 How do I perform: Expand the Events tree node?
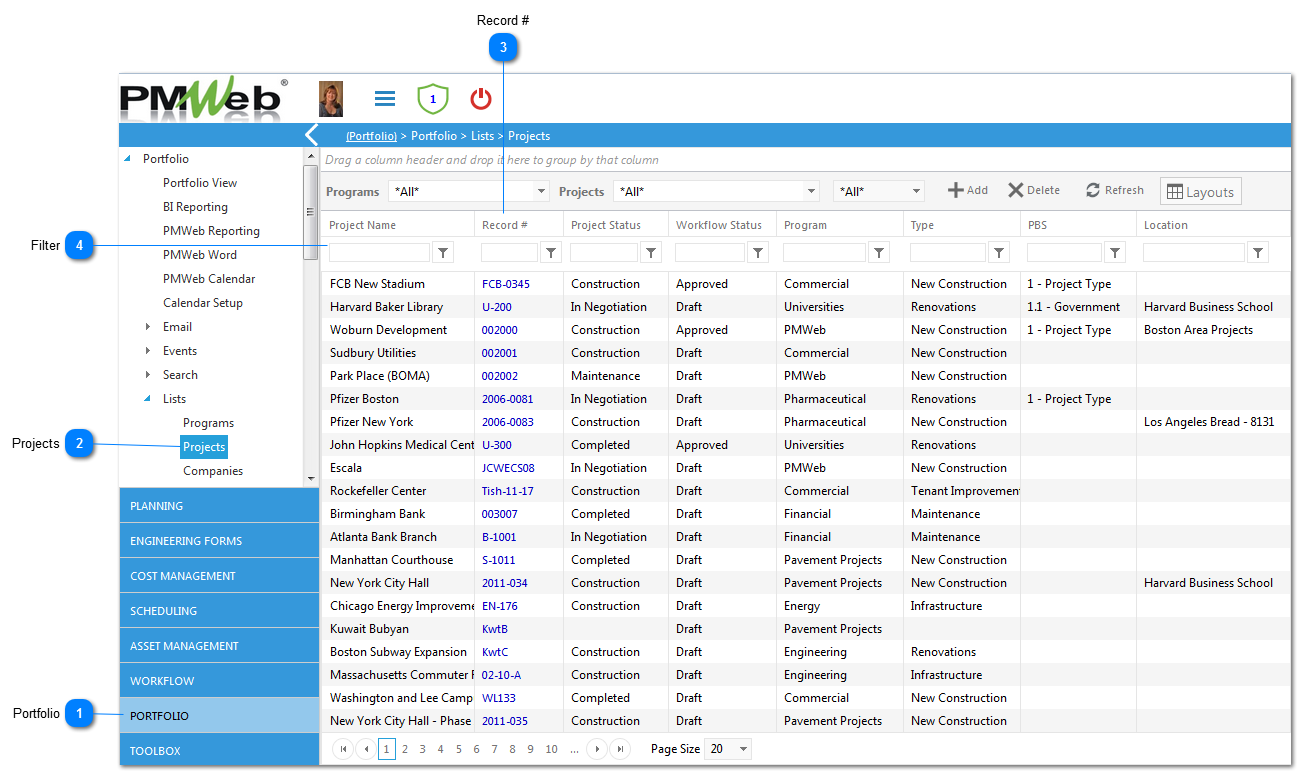pos(148,351)
